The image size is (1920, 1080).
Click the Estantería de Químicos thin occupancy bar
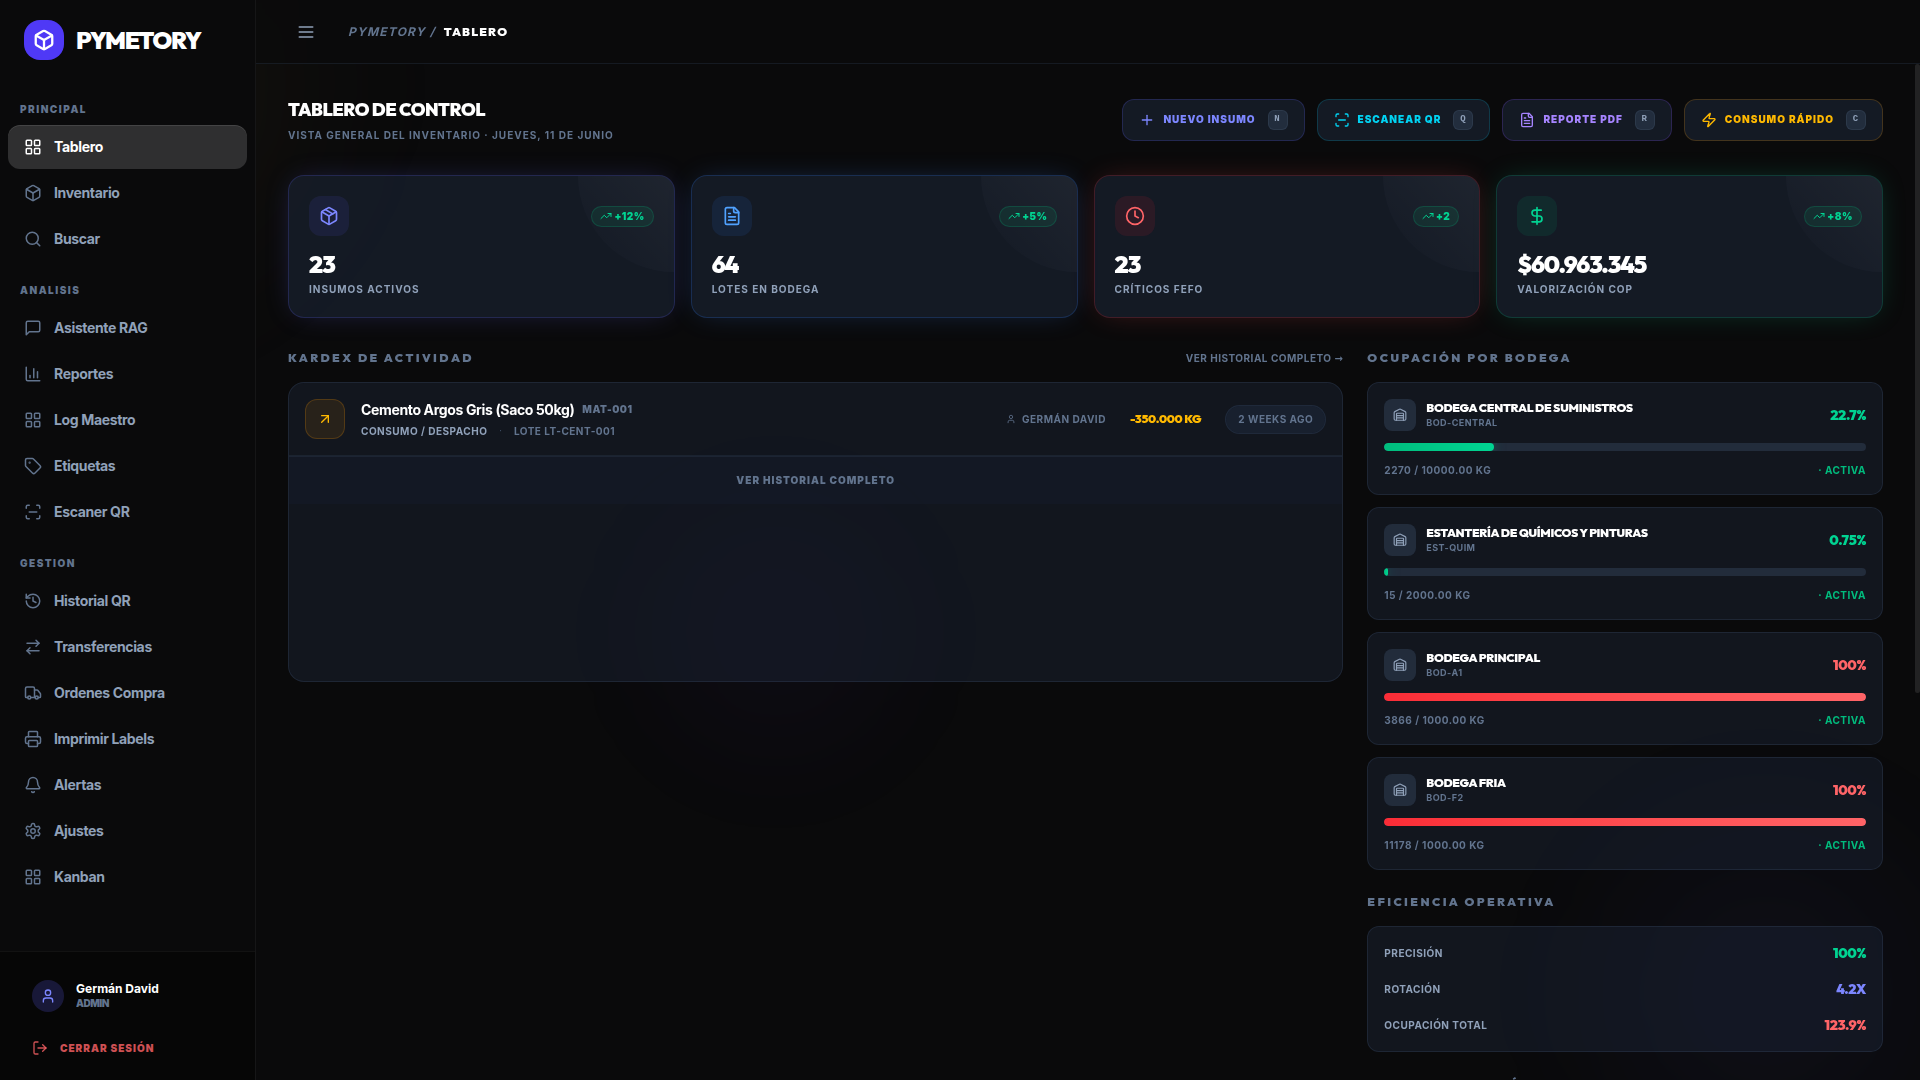click(1625, 572)
